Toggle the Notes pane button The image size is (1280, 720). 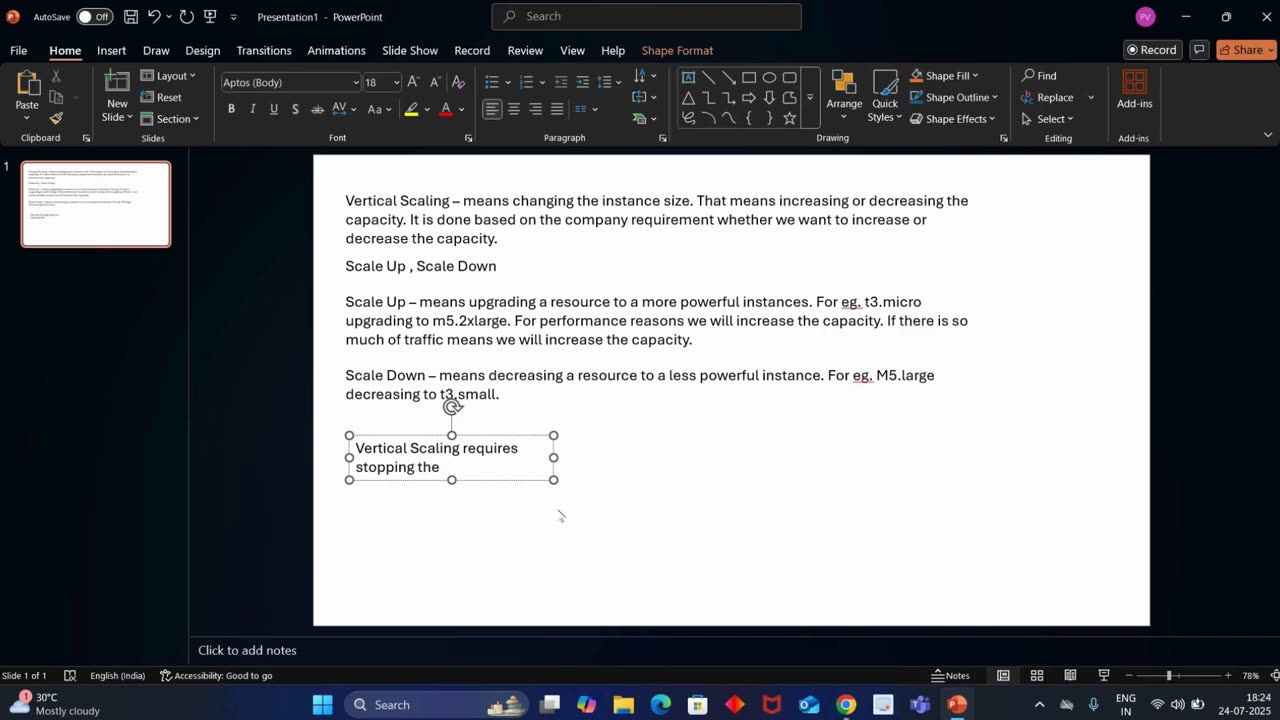point(951,675)
